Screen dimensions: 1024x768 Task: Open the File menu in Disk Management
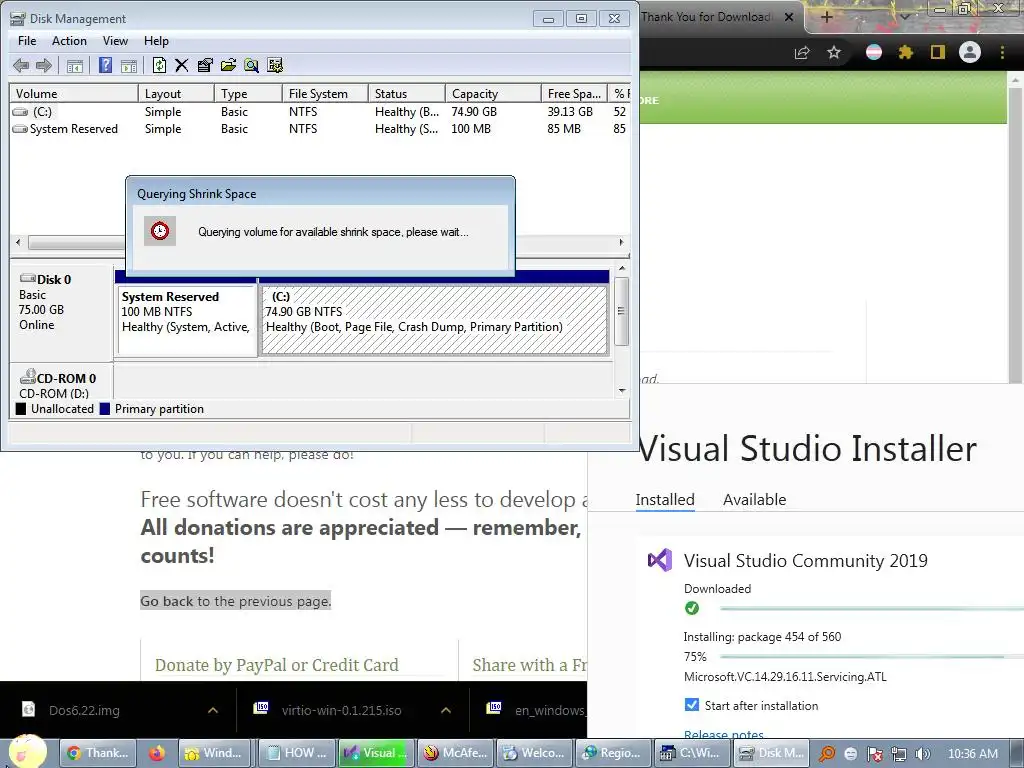pos(27,40)
